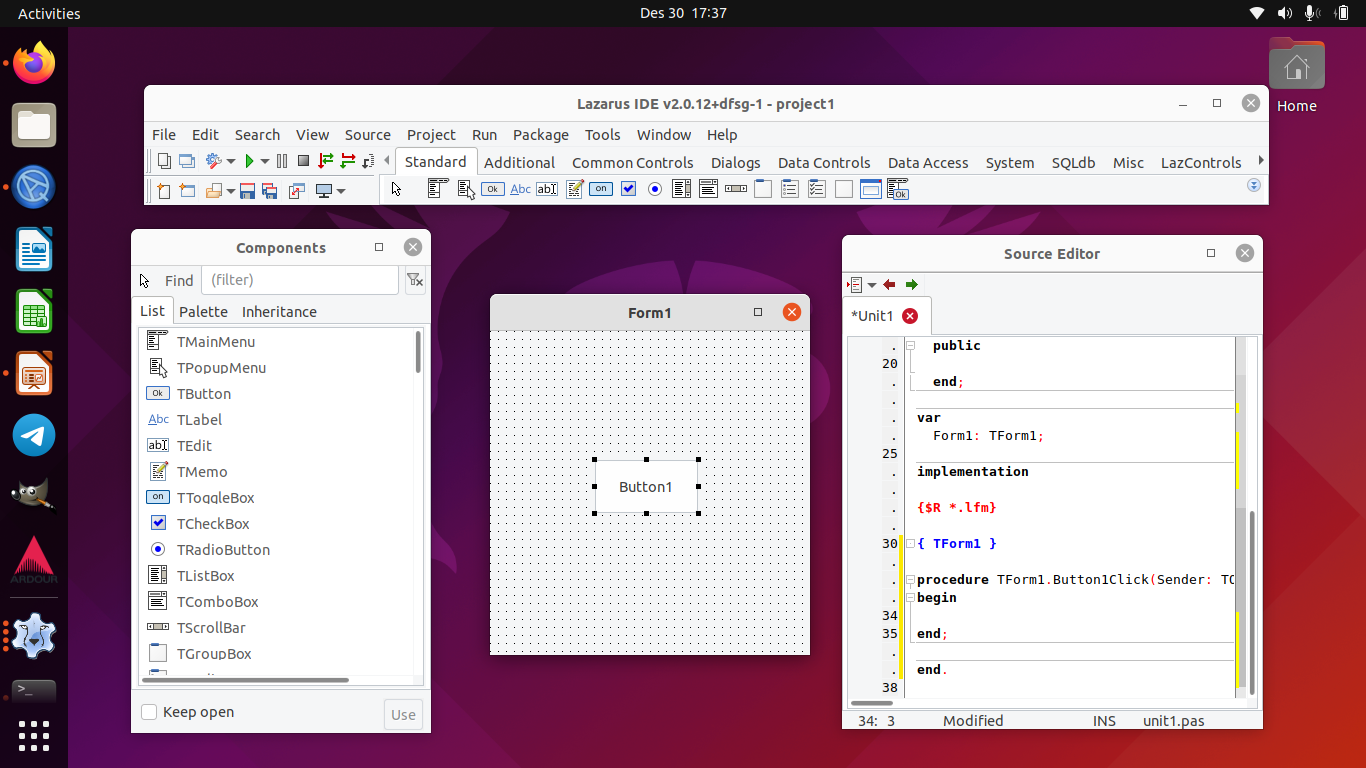1366x768 pixels.
Task: Pick the TFrame component in the palette
Action: [x=871, y=189]
